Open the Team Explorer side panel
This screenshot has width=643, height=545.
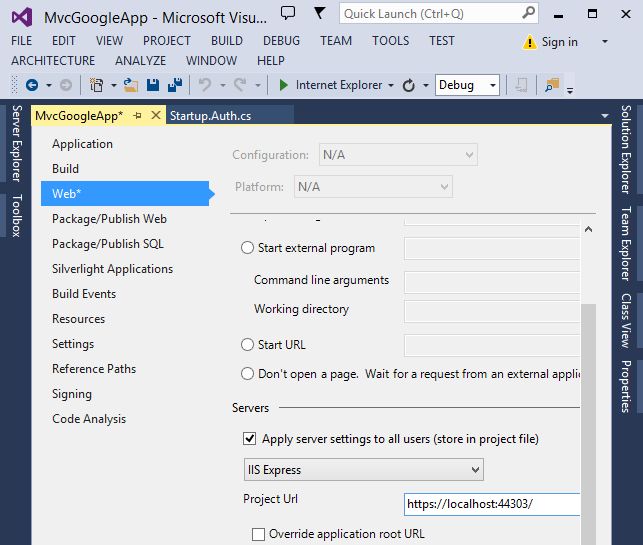click(626, 243)
